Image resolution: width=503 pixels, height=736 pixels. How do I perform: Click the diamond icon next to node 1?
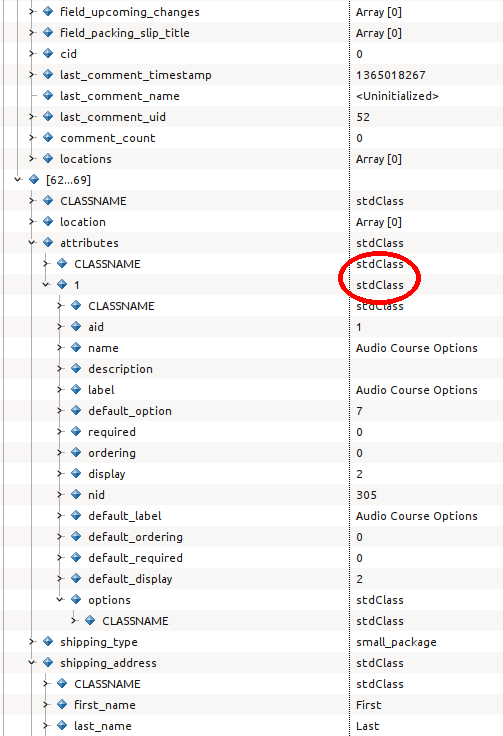coord(62,284)
